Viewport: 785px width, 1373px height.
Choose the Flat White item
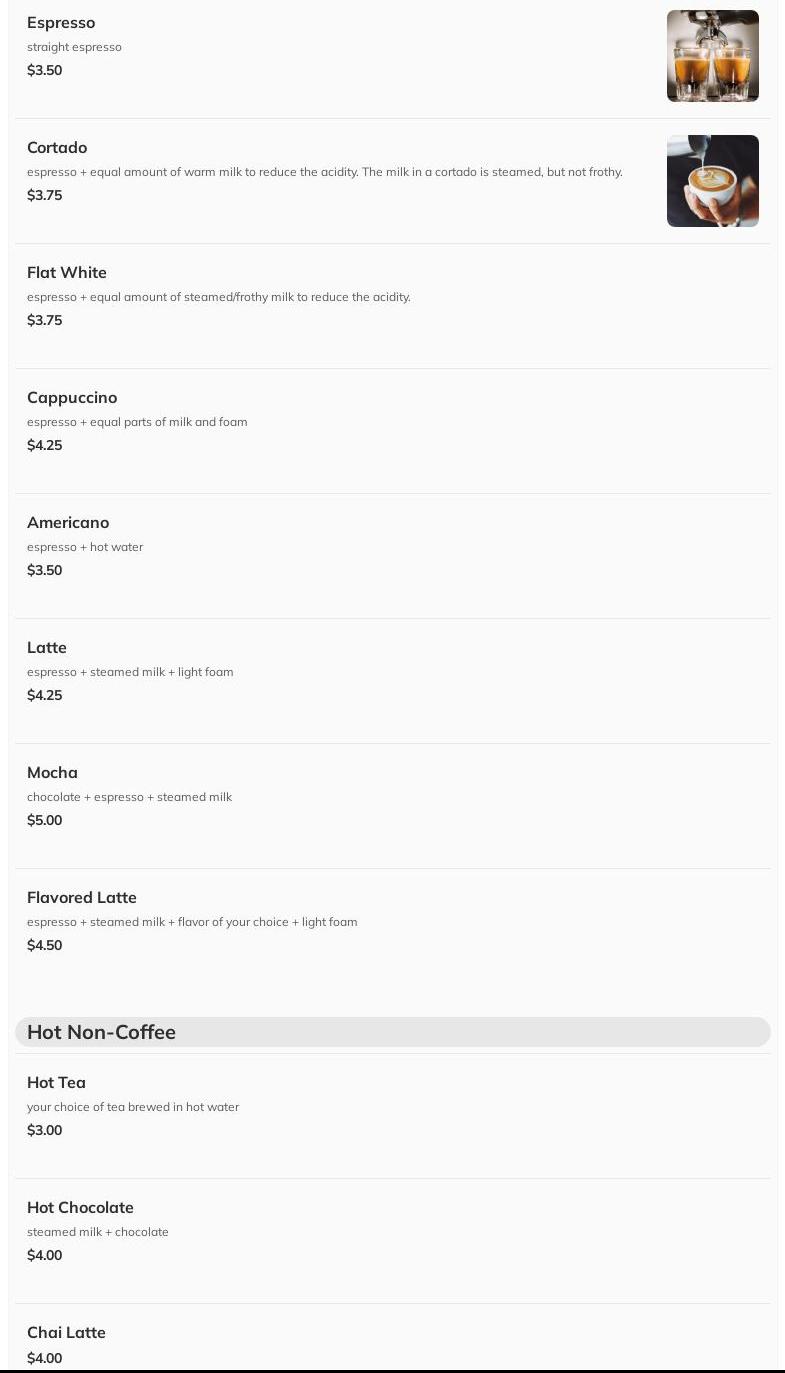pos(67,273)
